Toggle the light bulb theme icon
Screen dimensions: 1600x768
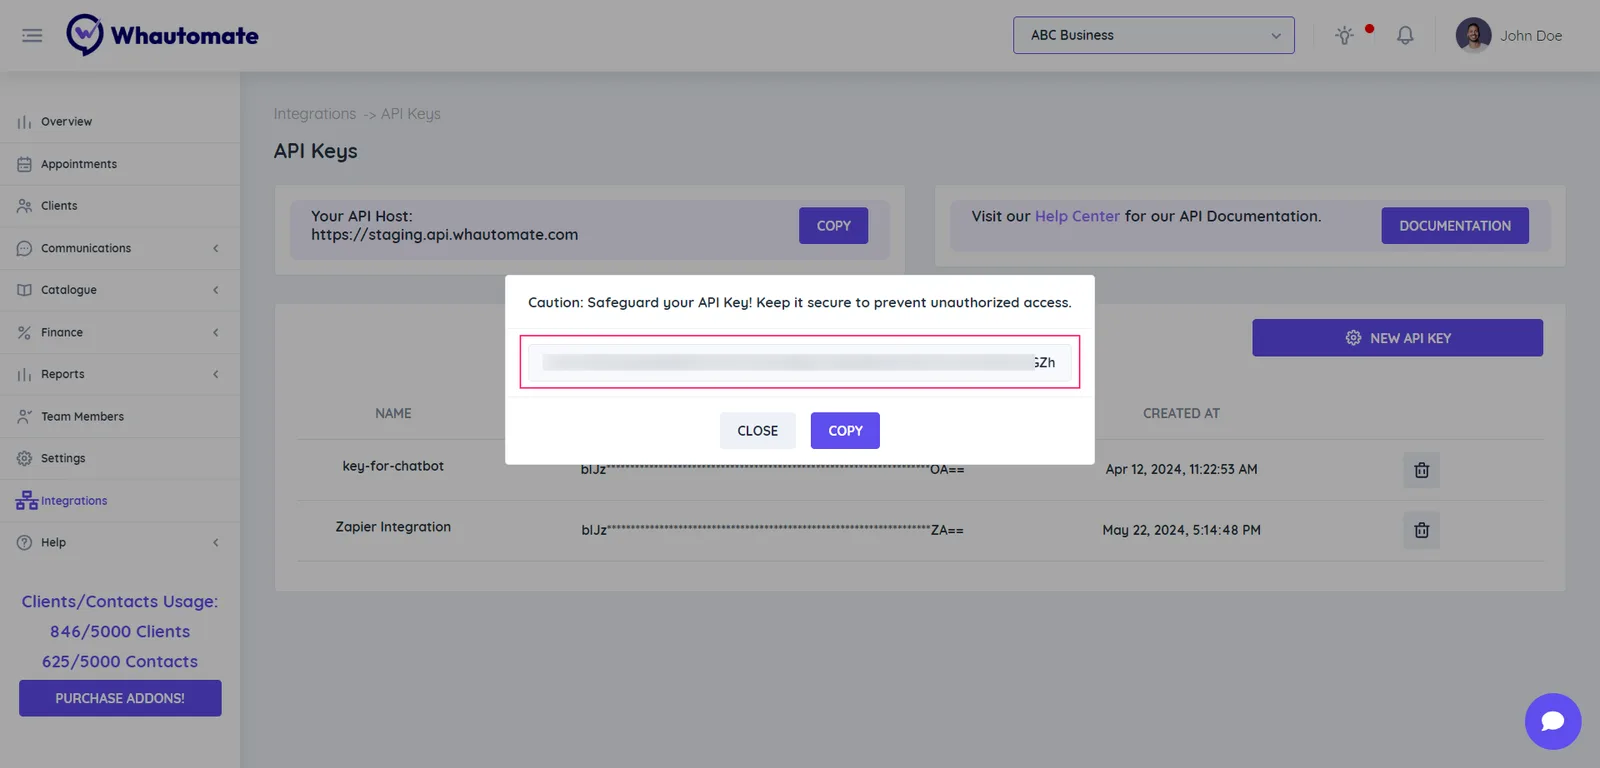tap(1344, 35)
